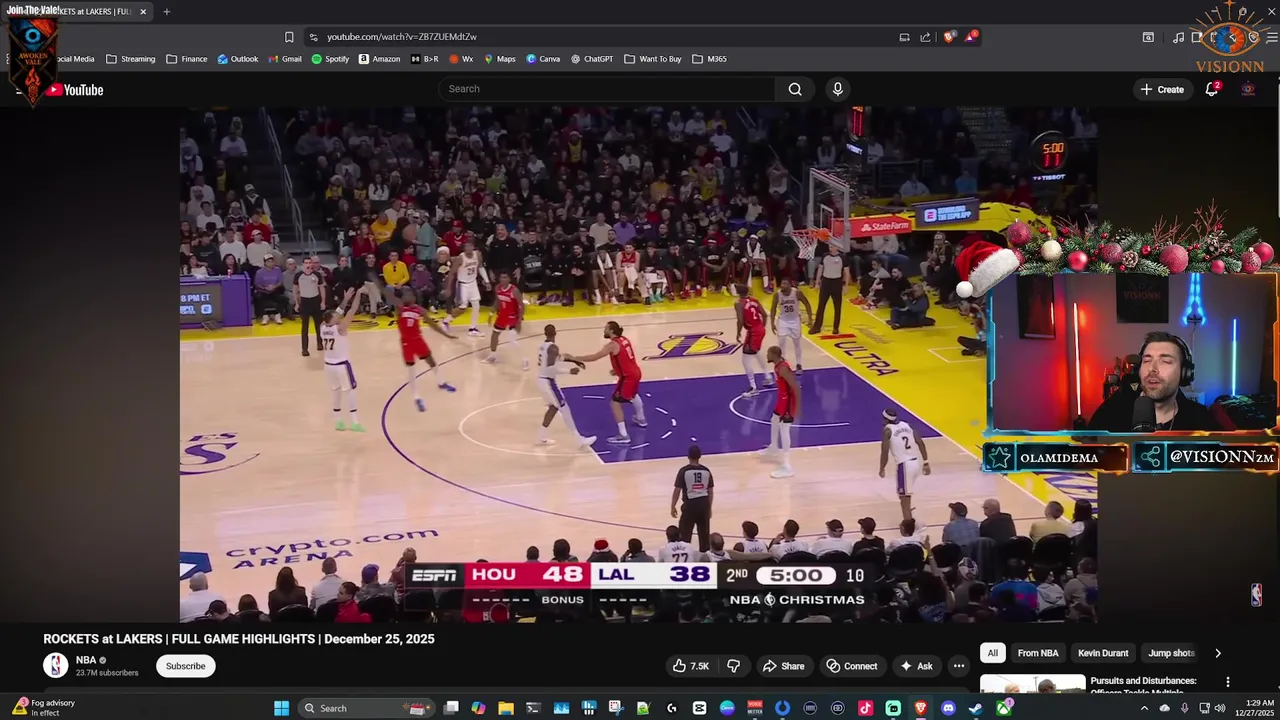
Task: Open a new browser tab
Action: tap(166, 12)
